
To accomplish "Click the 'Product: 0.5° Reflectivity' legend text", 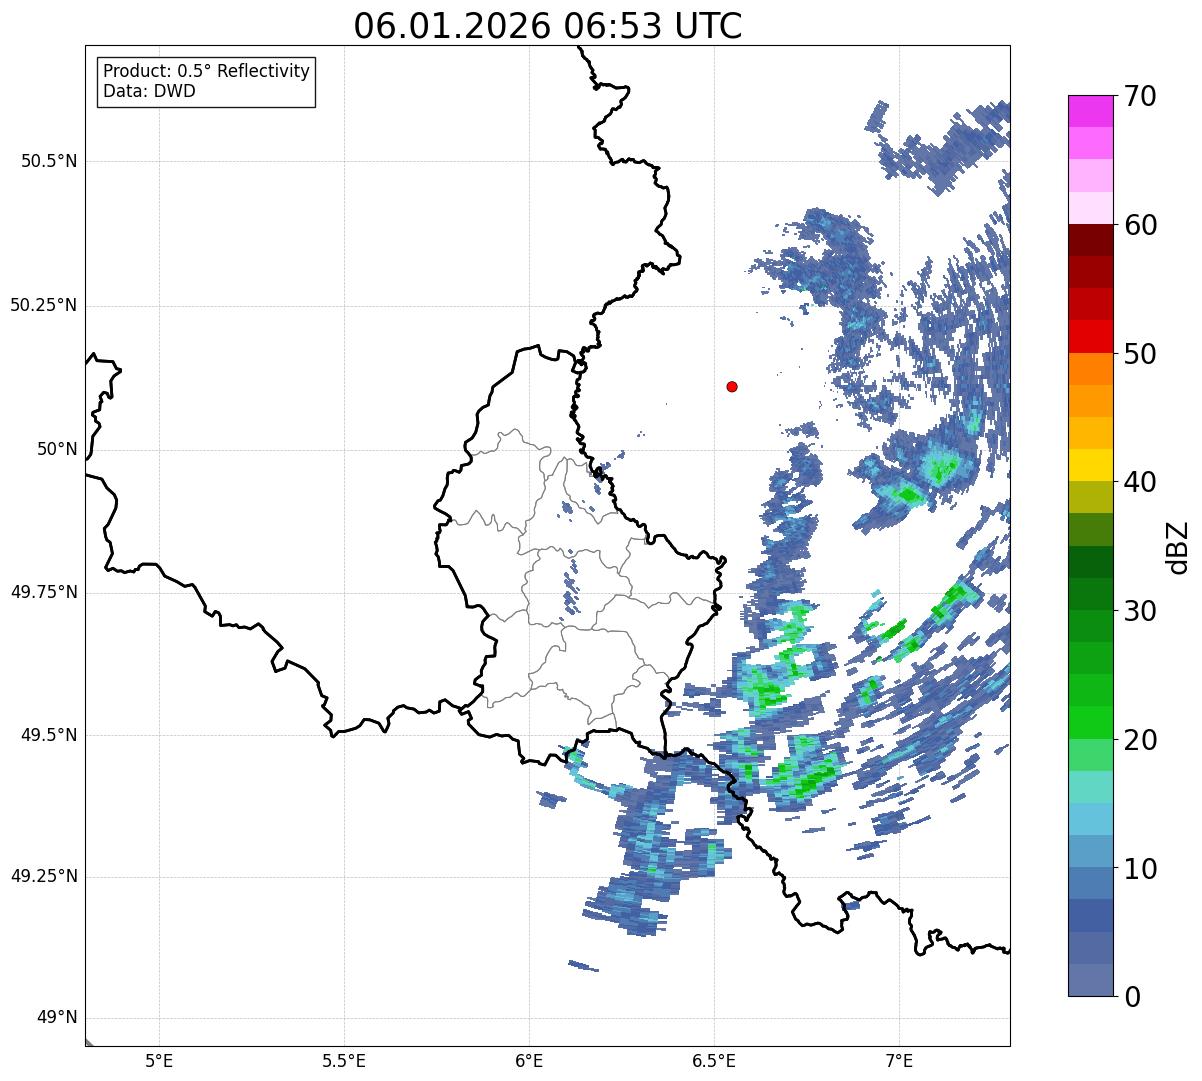I will [206, 72].
